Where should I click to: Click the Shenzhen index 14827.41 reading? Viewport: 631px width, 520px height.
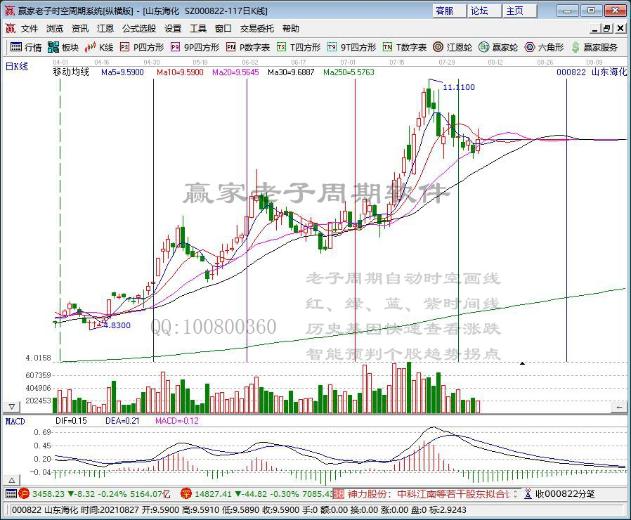pyautogui.click(x=213, y=493)
